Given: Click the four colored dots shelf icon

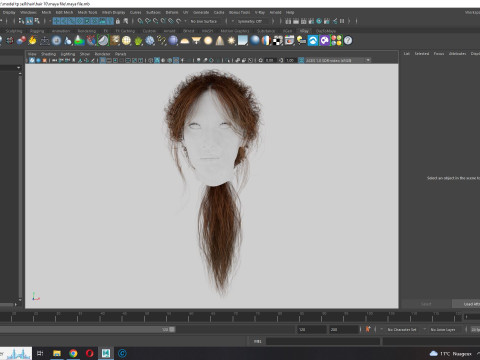Looking at the screenshot, I should point(336,41).
